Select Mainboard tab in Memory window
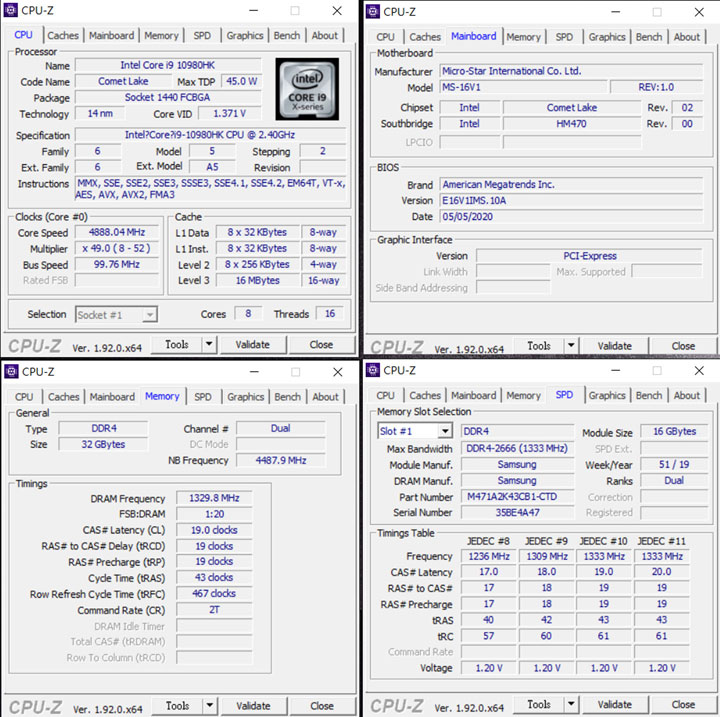This screenshot has height=717, width=720. pos(112,396)
